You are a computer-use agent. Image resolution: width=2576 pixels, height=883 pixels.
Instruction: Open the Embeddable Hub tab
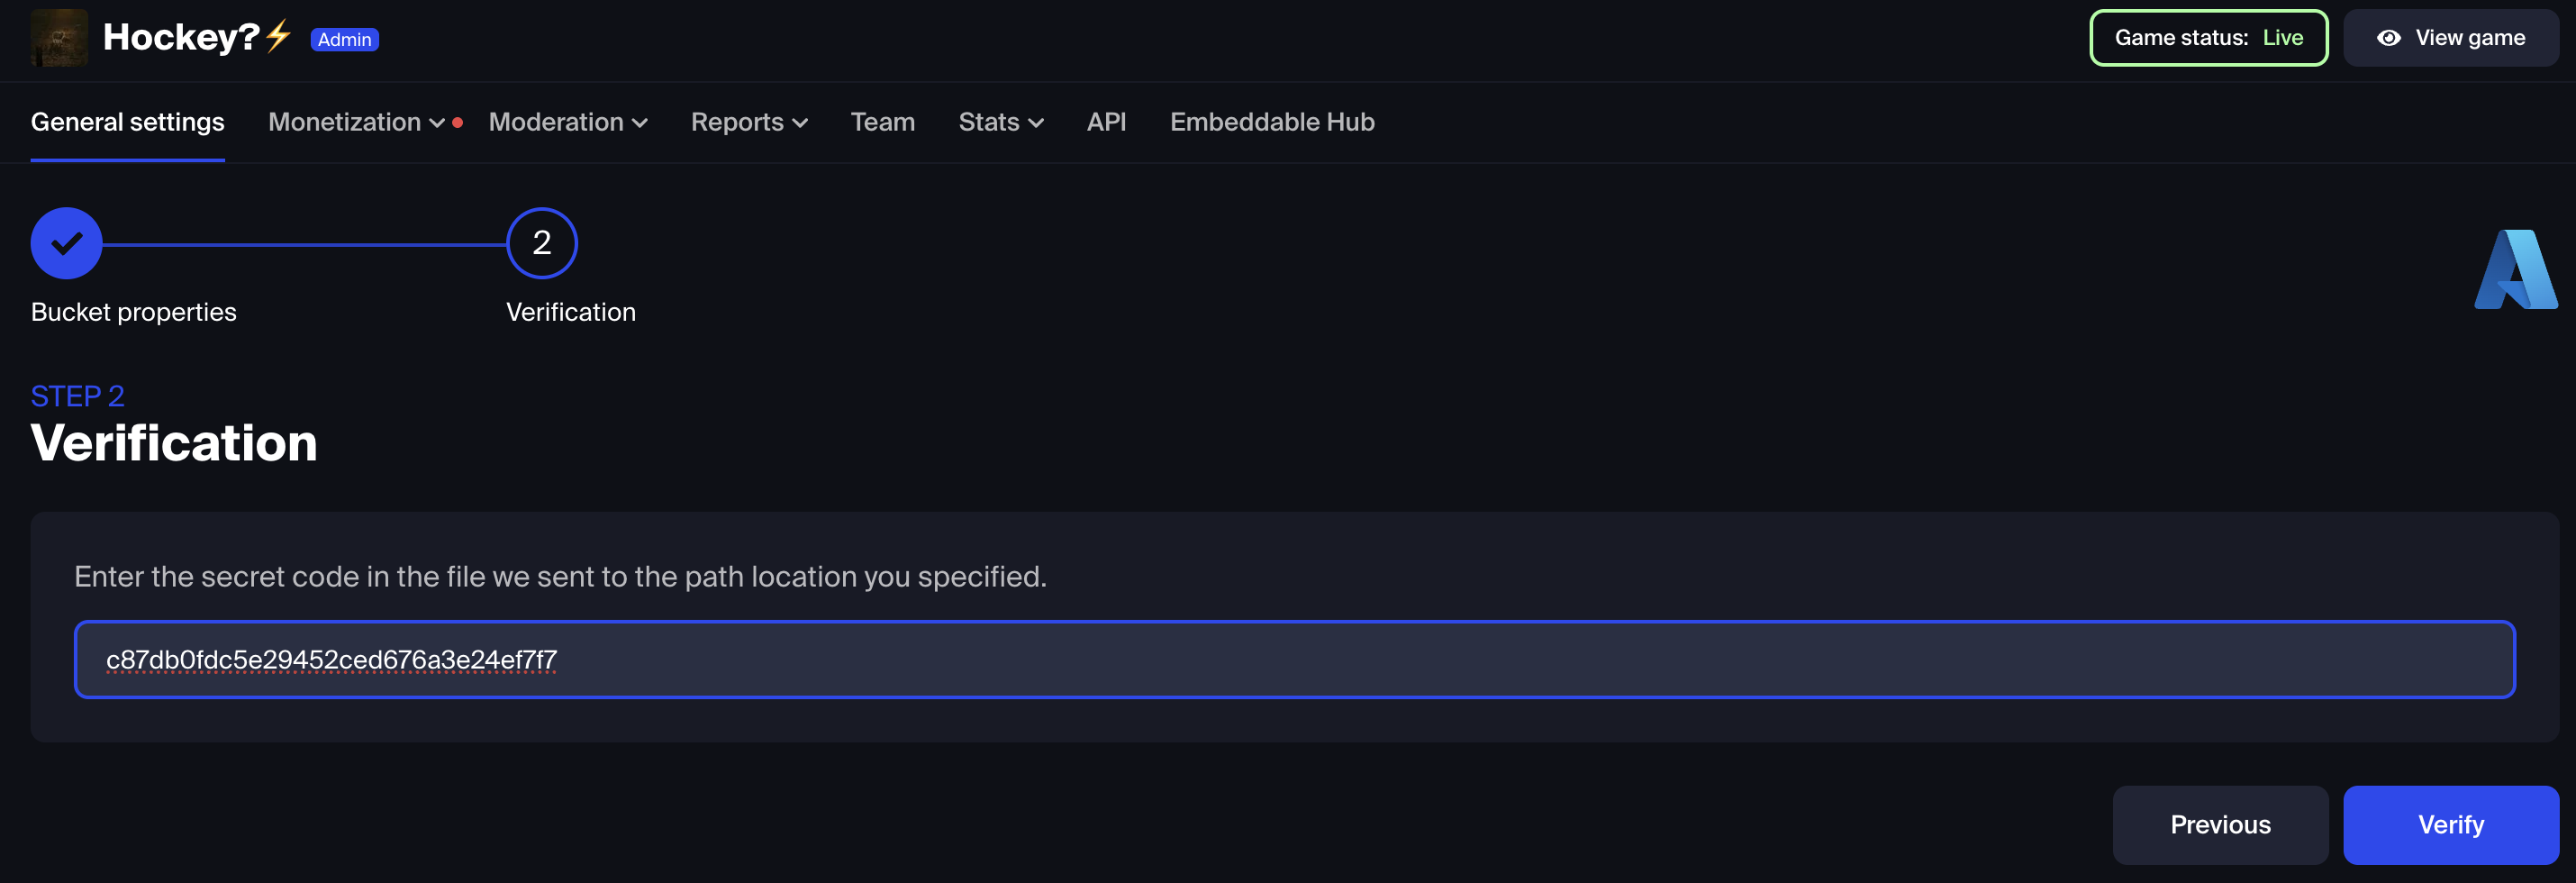click(1272, 122)
